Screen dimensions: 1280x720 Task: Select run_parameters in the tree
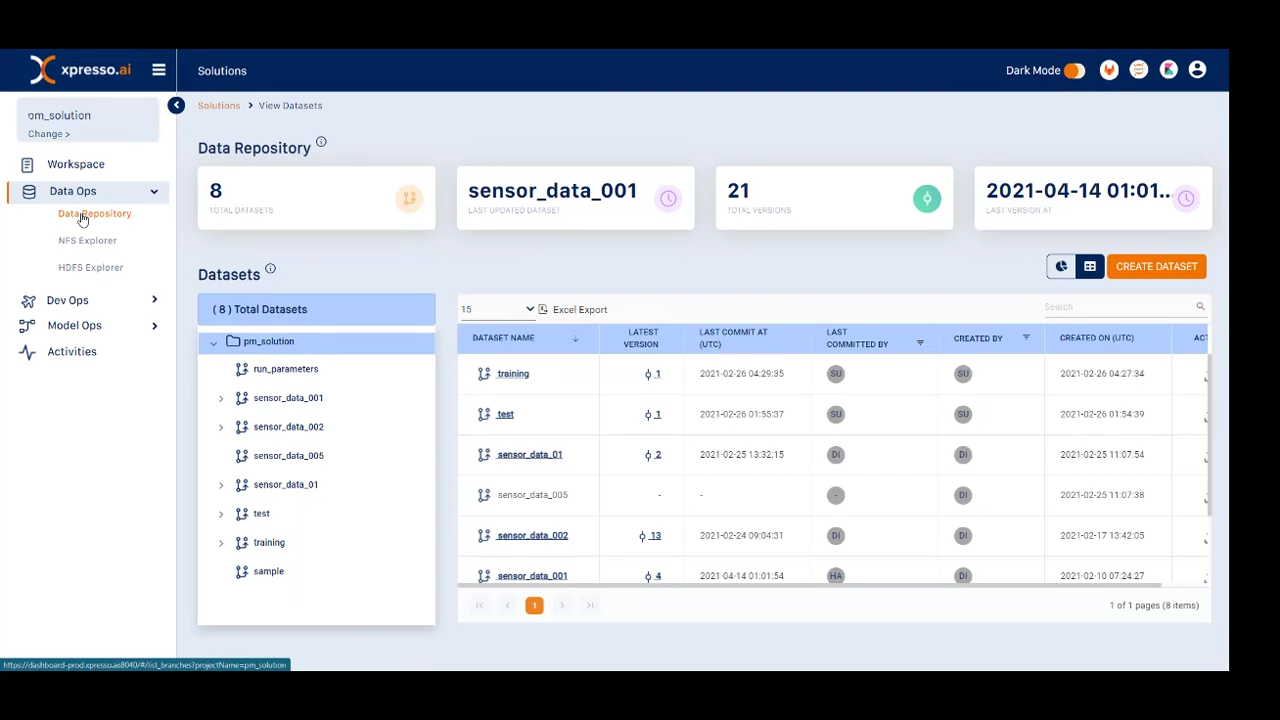point(286,369)
